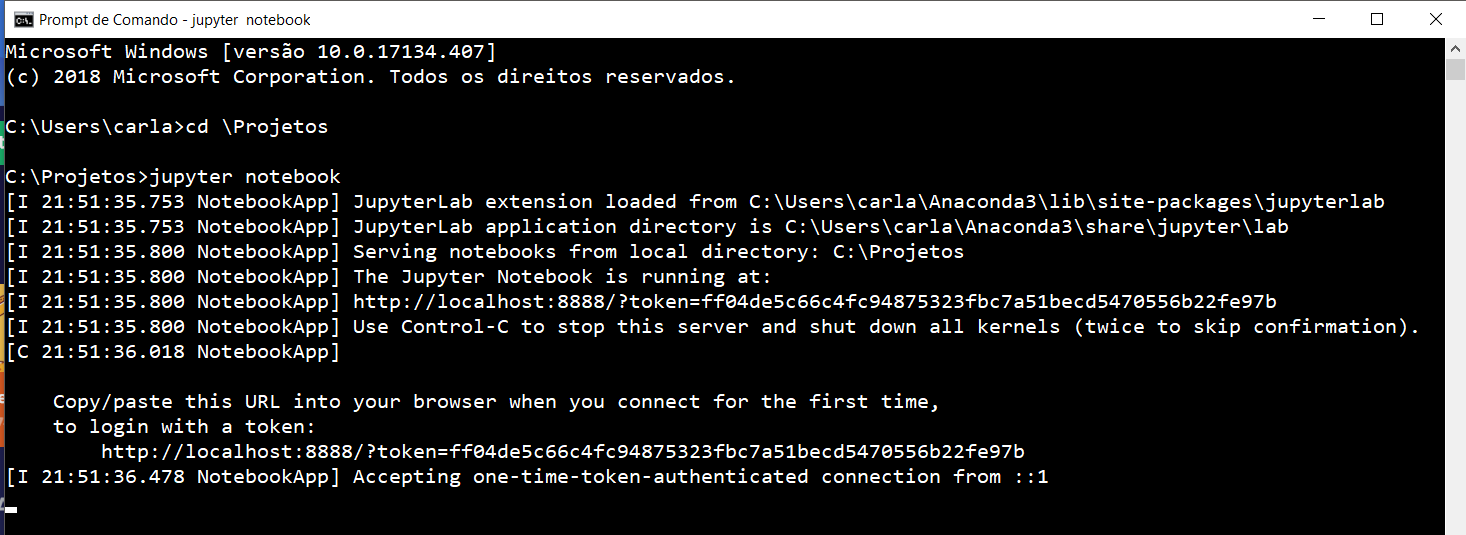The height and width of the screenshot is (535, 1466).
Task: Click the vertical scrollbar thumb
Action: point(1455,69)
